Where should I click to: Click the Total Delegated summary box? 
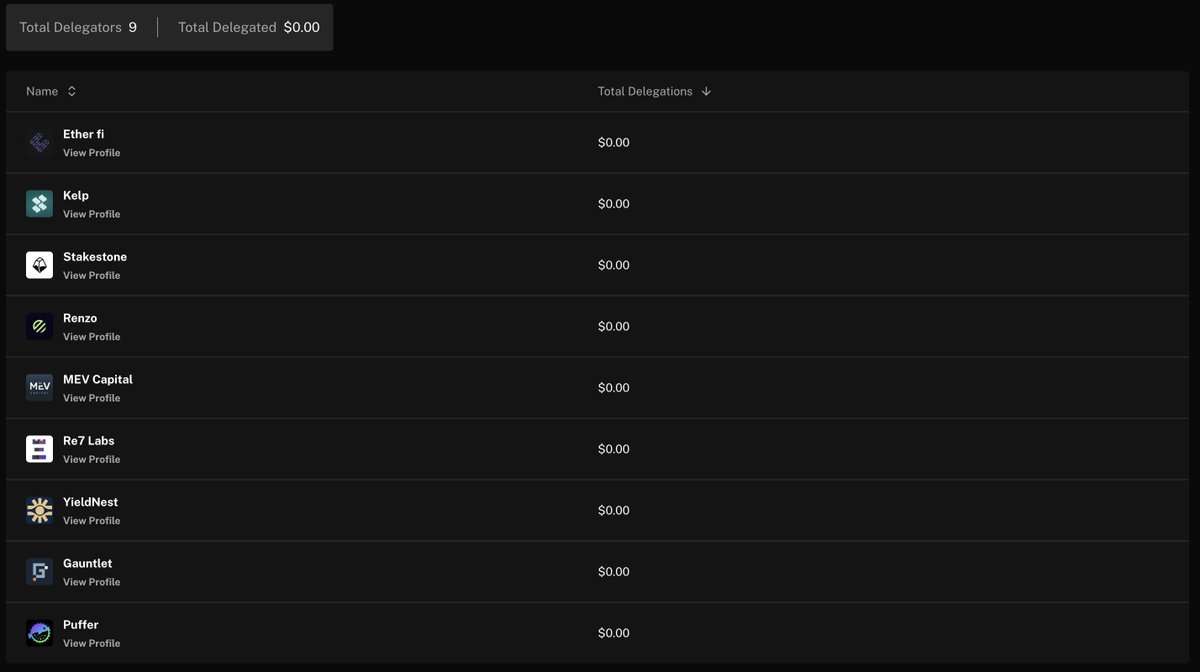pyautogui.click(x=248, y=27)
